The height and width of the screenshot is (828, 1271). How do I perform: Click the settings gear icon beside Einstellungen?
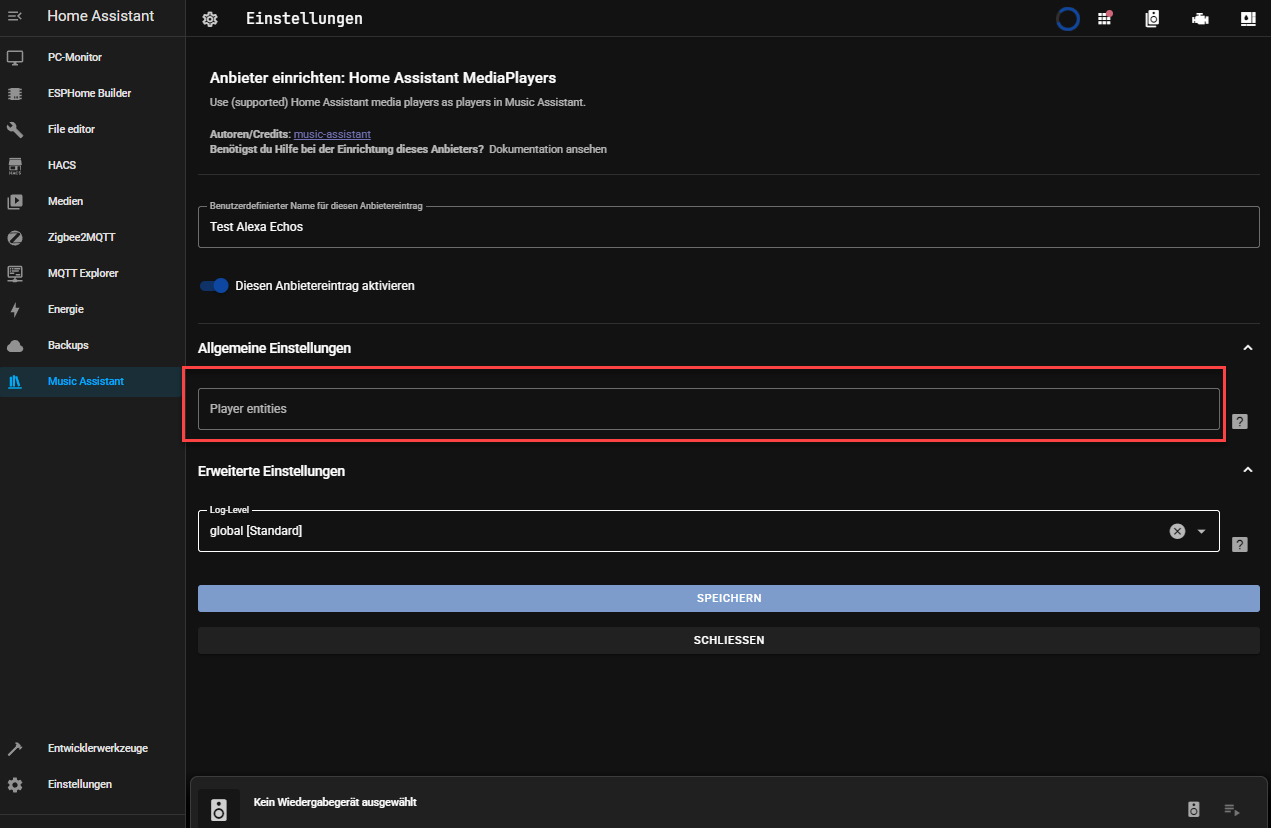209,19
